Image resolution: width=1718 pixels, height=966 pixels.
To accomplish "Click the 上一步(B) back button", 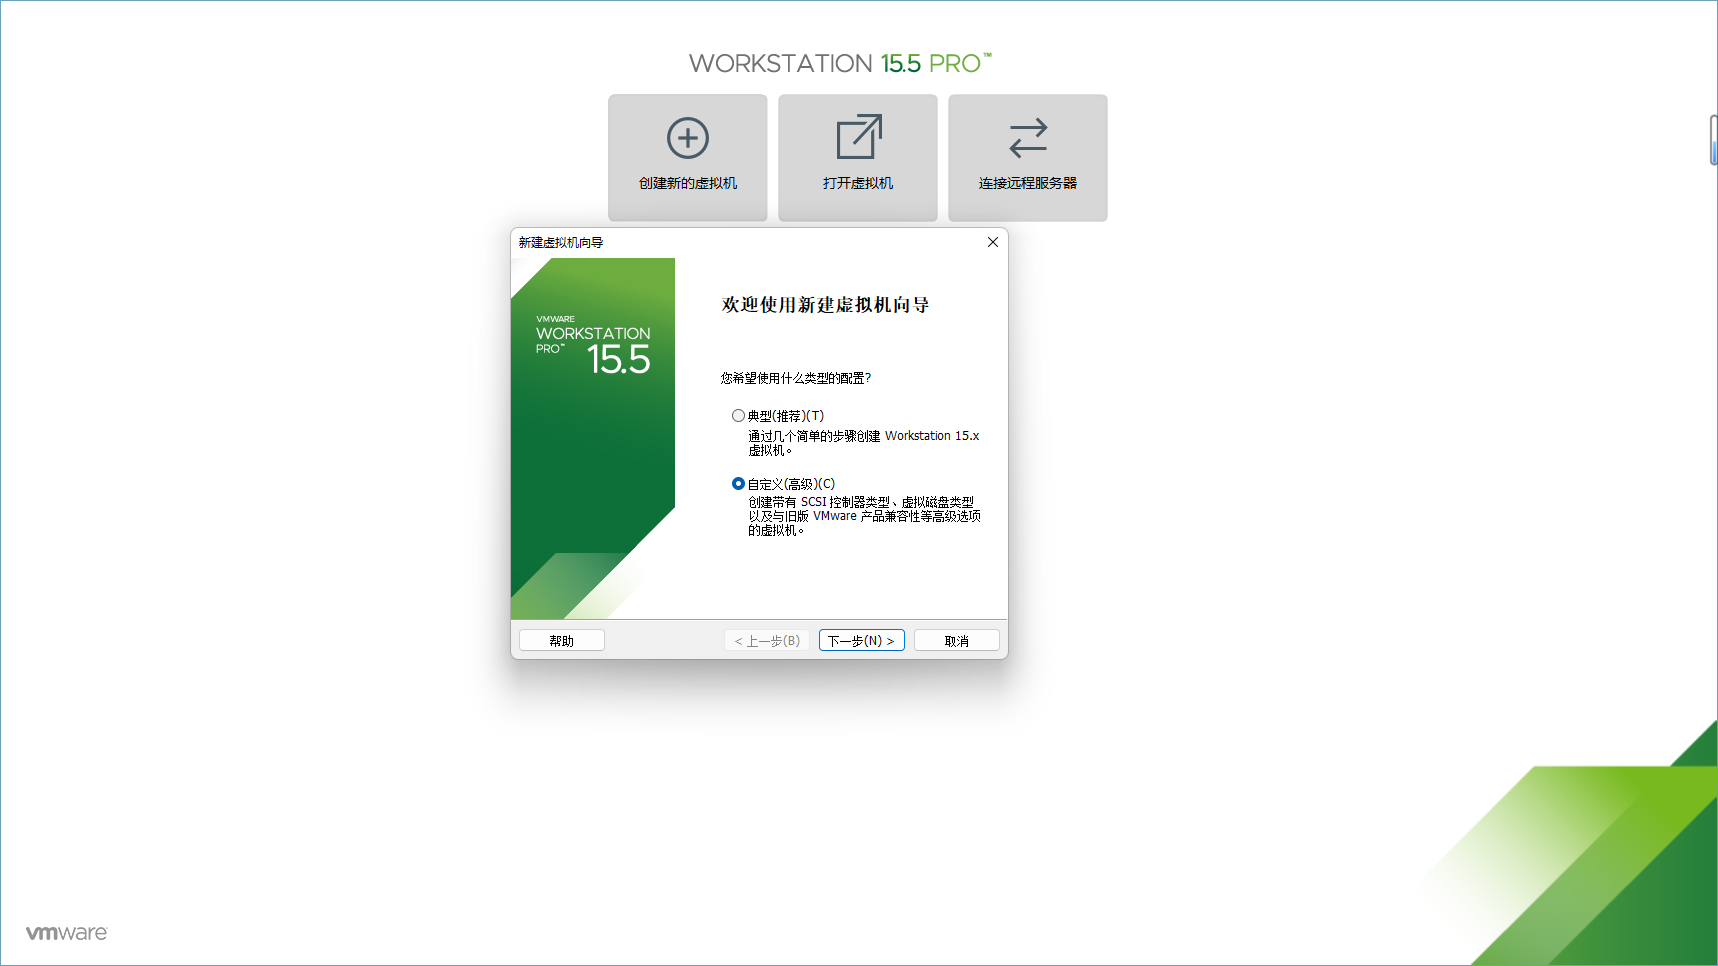I will pos(767,640).
